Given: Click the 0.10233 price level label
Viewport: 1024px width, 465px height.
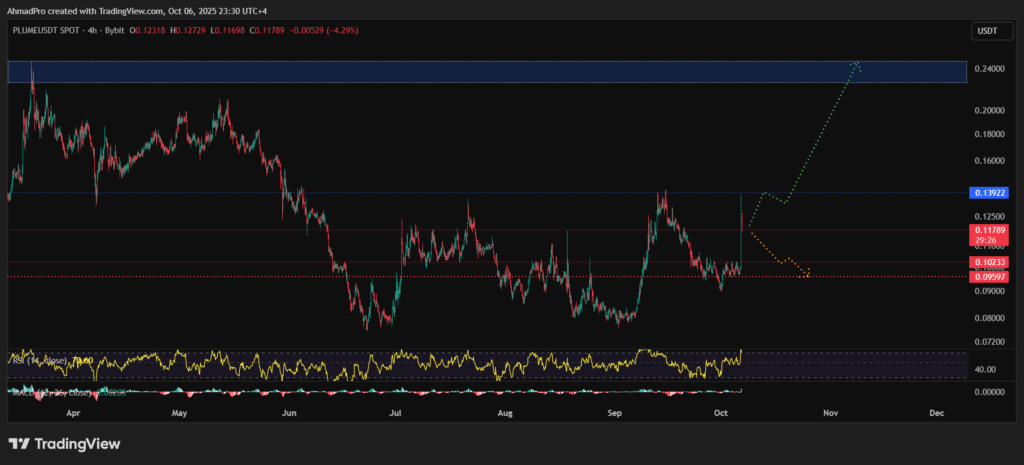Looking at the screenshot, I should pos(990,262).
